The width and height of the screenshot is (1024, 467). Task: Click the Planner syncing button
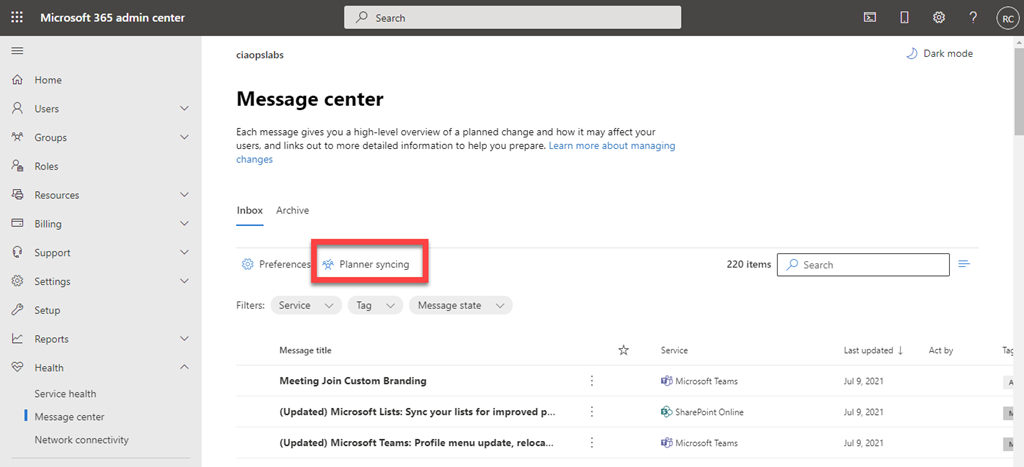365,264
